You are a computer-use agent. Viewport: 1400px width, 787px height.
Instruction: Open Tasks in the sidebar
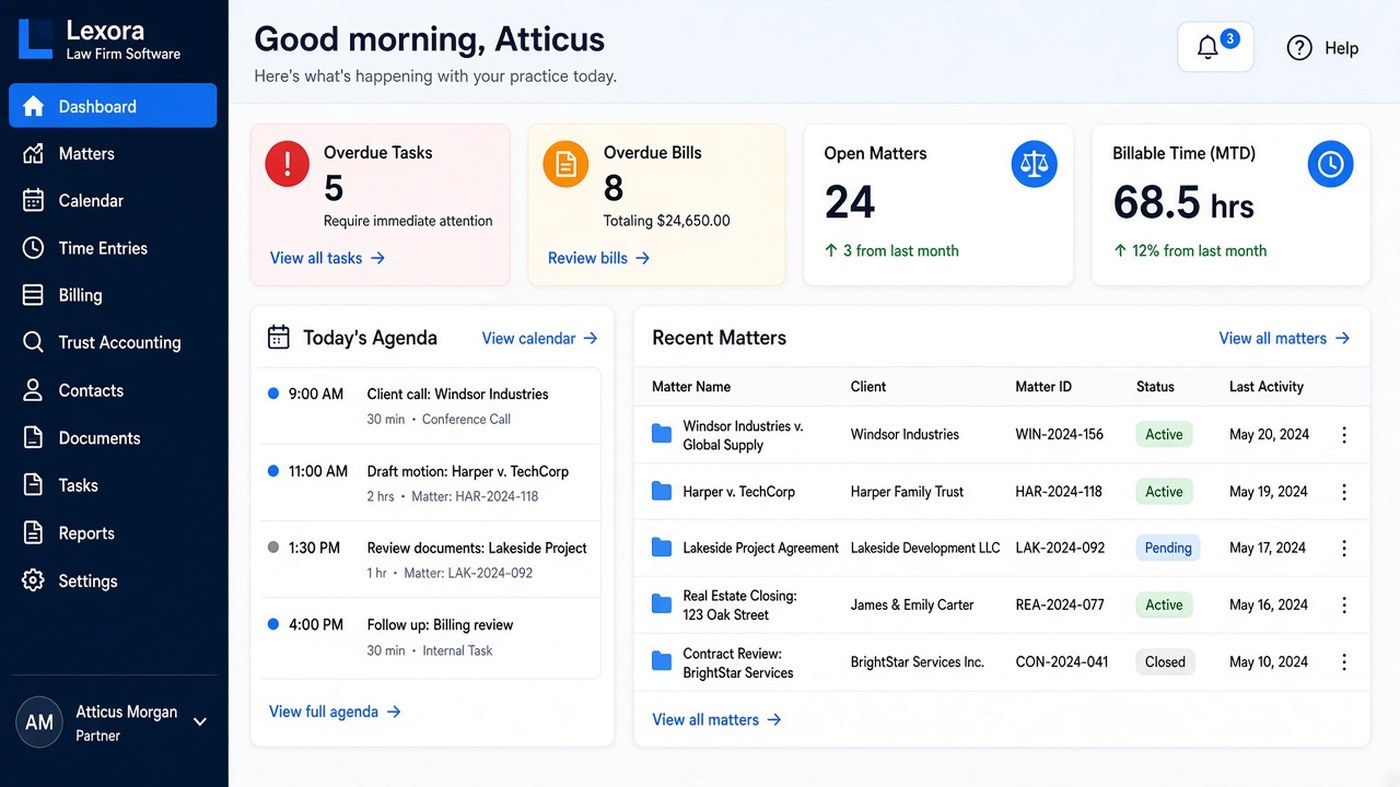coord(113,485)
